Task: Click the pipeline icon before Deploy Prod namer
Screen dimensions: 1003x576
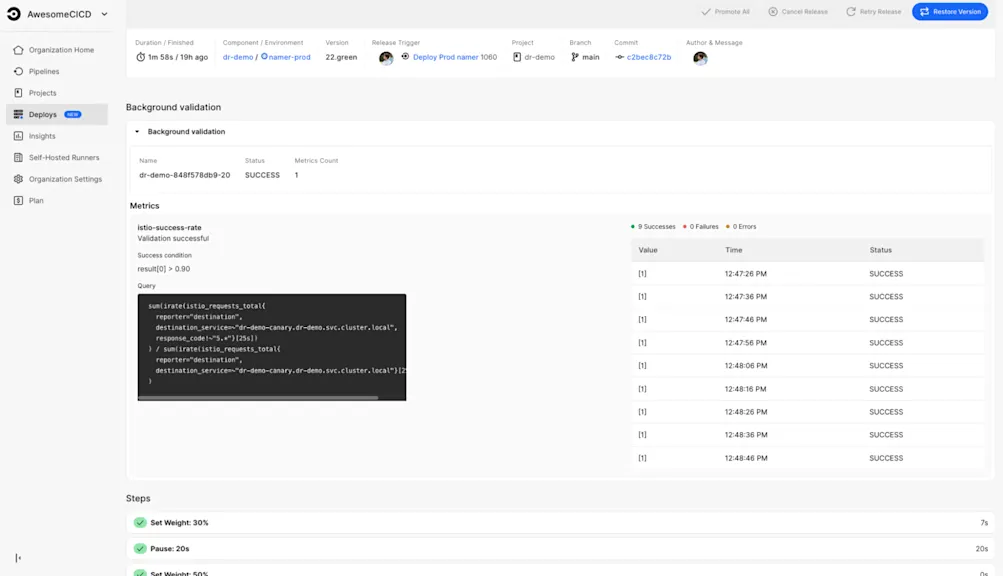Action: (405, 56)
